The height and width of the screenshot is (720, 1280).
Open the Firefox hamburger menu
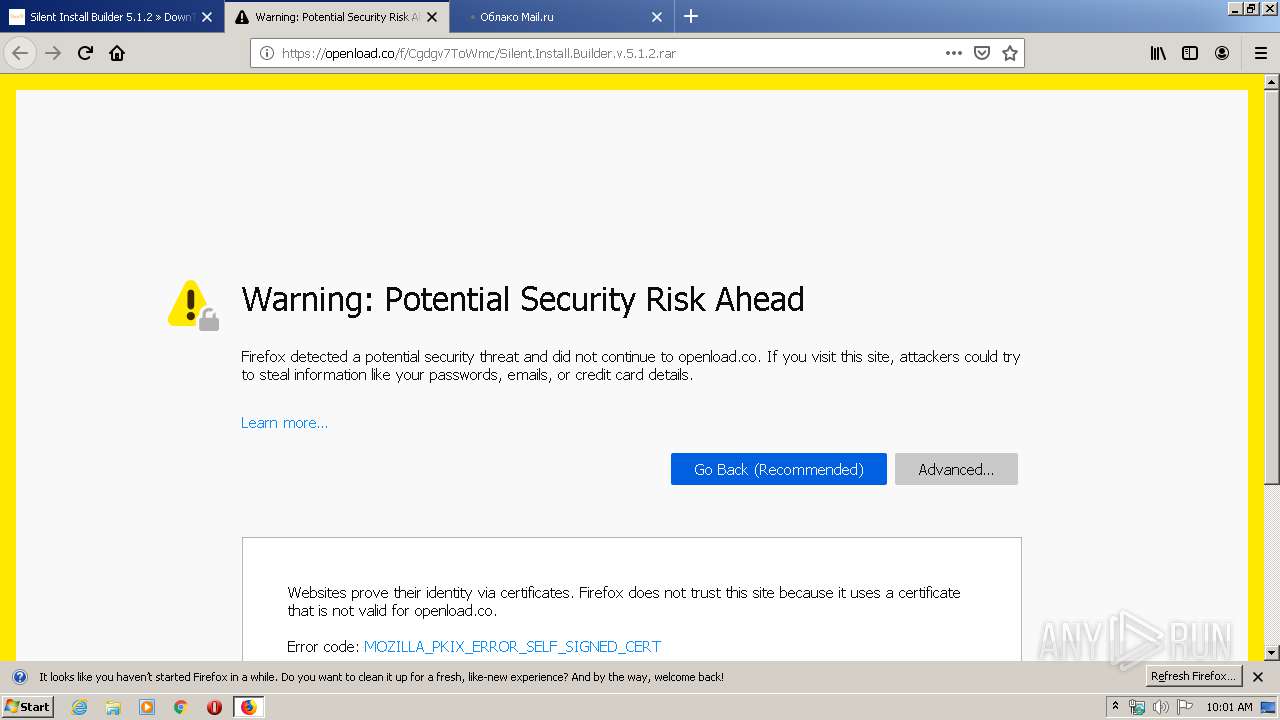point(1260,53)
